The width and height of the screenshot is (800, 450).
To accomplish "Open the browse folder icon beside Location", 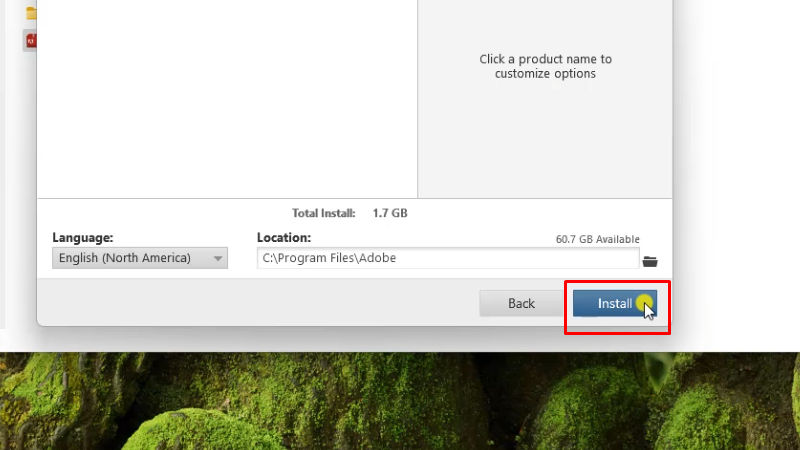I will 649,261.
